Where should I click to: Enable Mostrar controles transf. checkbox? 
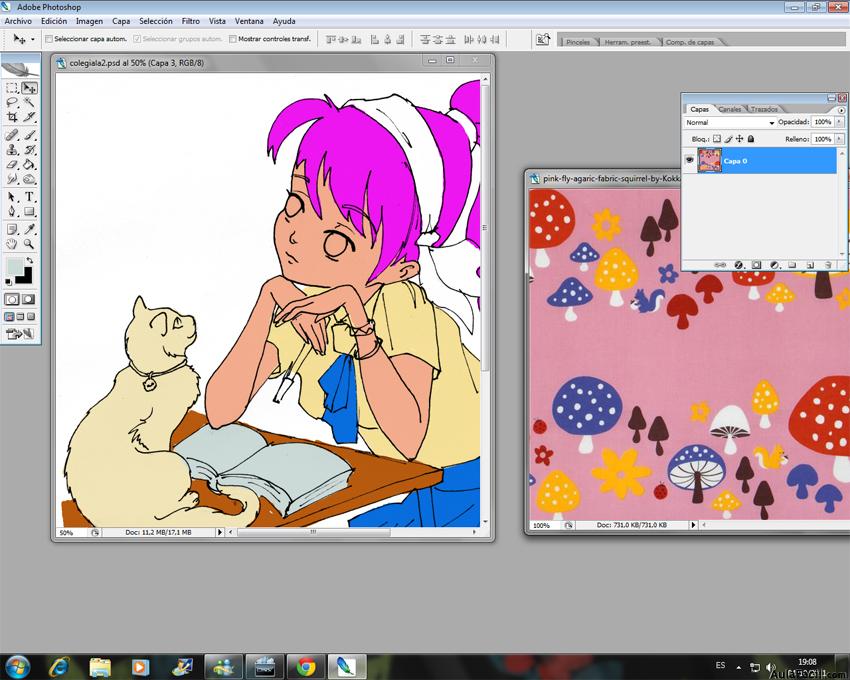click(233, 39)
